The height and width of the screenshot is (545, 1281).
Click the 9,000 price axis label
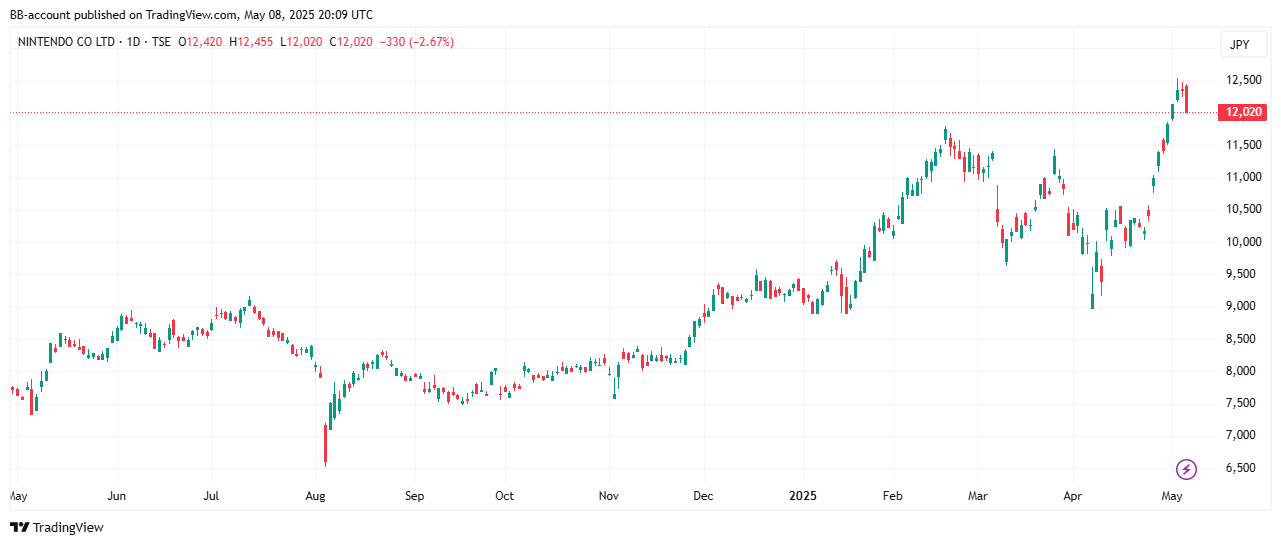[x=1243, y=306]
